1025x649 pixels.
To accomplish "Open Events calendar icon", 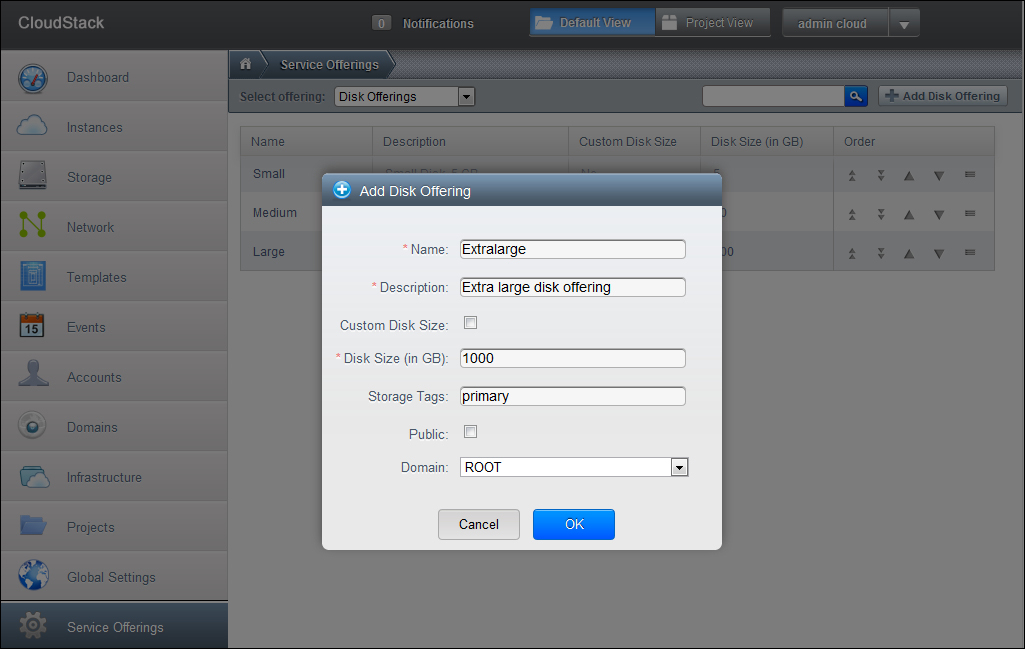I will click(33, 327).
